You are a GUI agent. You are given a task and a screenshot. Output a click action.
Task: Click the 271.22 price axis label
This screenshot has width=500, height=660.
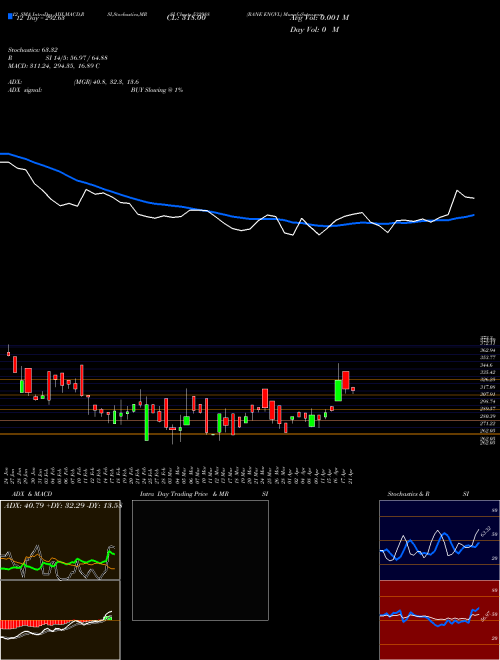(x=487, y=424)
